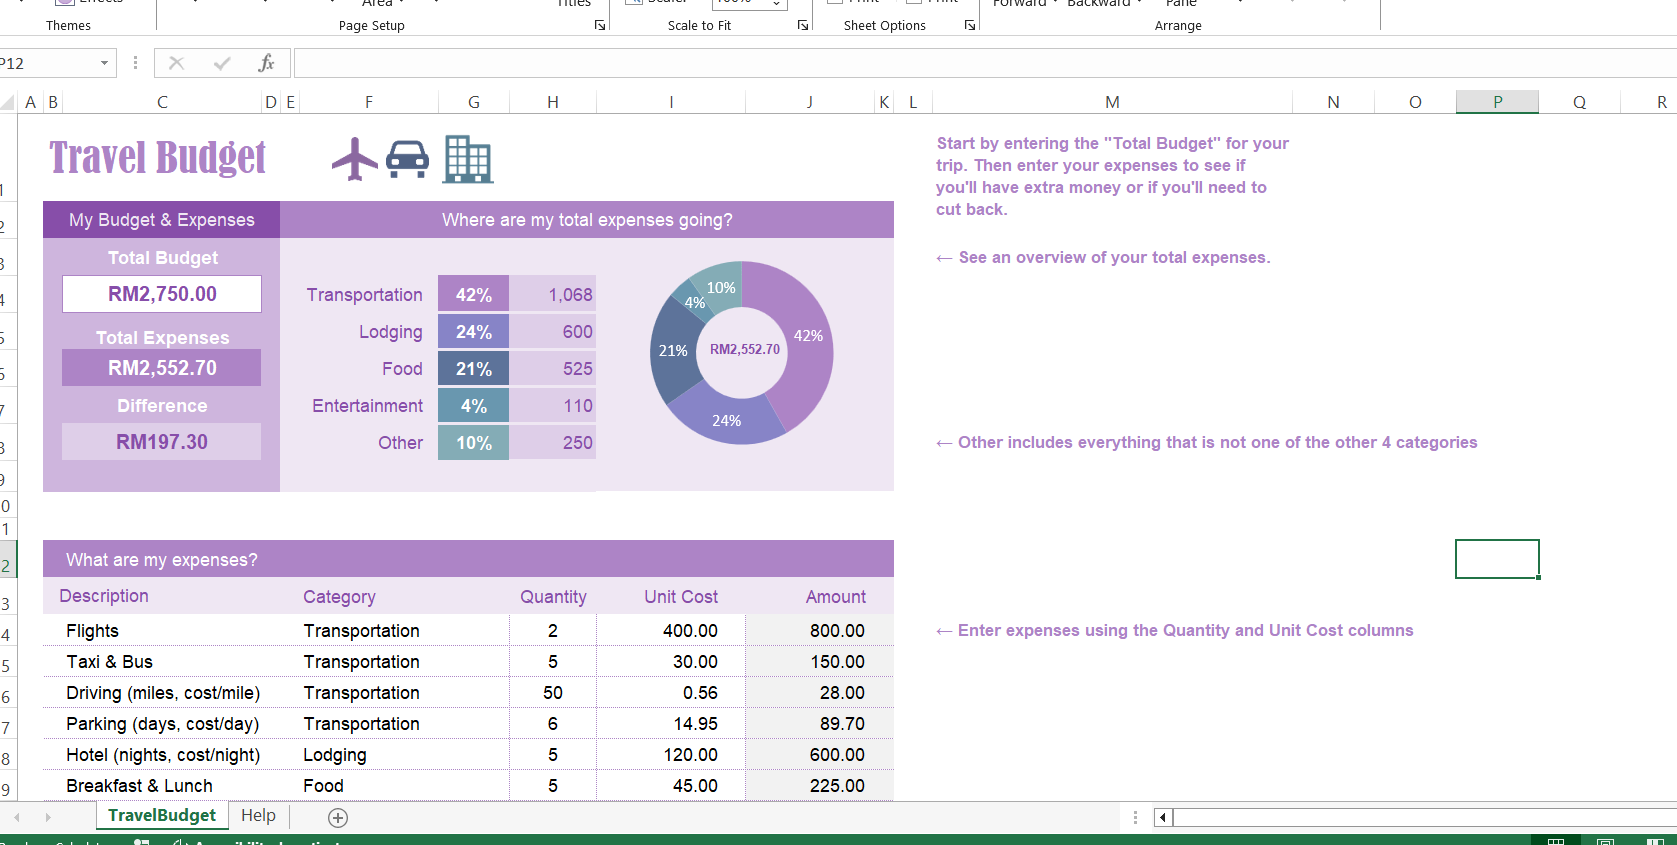Click the Enter checkmark in the formula bar
Screen dimensions: 1677x845
pos(222,63)
